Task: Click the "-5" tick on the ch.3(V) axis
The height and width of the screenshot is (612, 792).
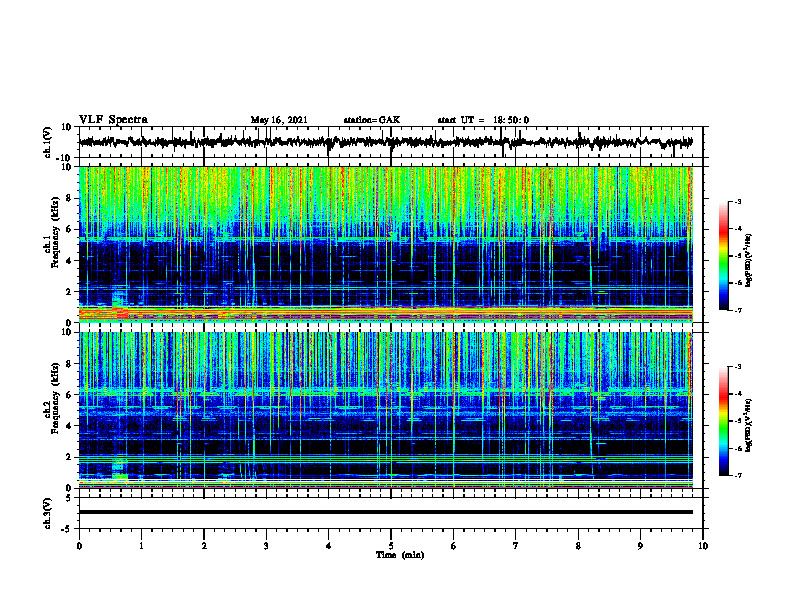Action: pyautogui.click(x=67, y=529)
